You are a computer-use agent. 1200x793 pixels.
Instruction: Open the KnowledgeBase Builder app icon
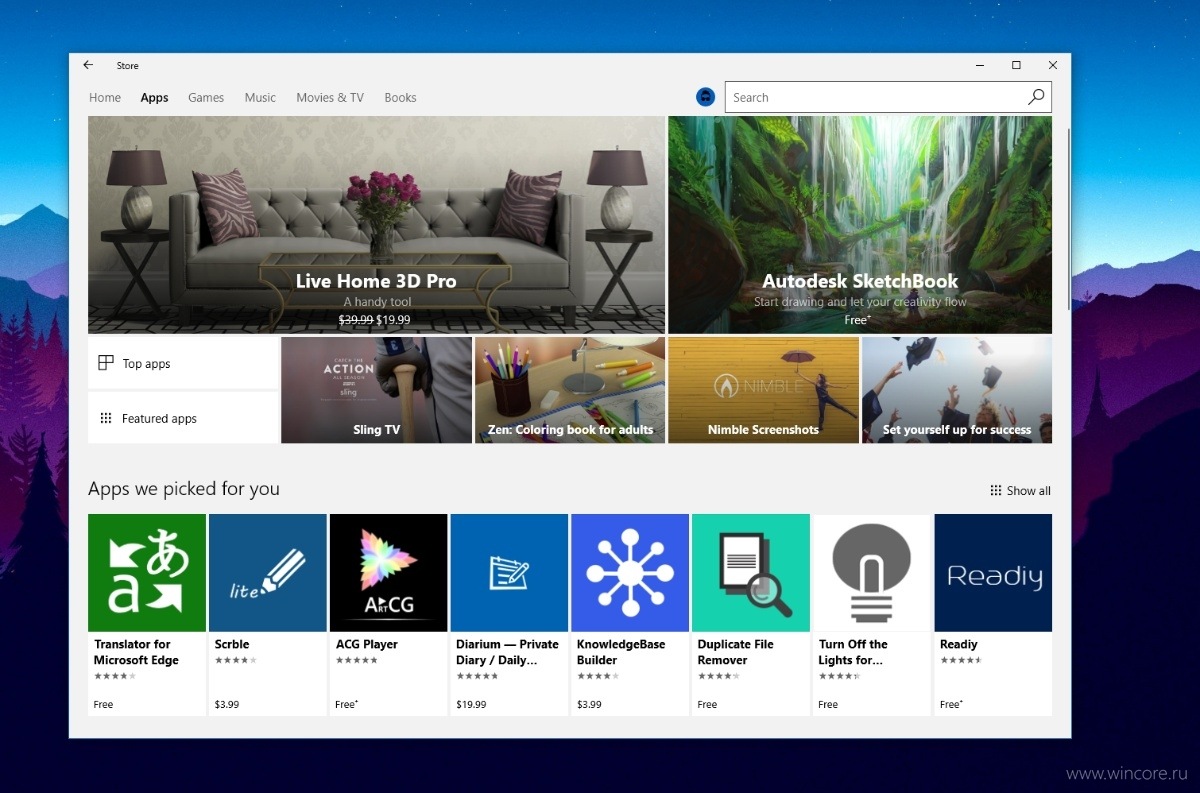click(630, 573)
